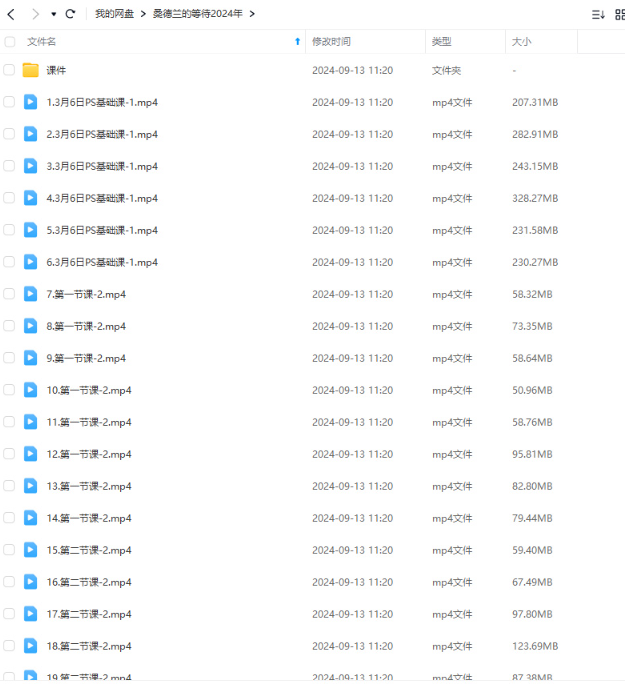Sort by 修改时间 column header
The width and height of the screenshot is (626, 684).
(332, 42)
